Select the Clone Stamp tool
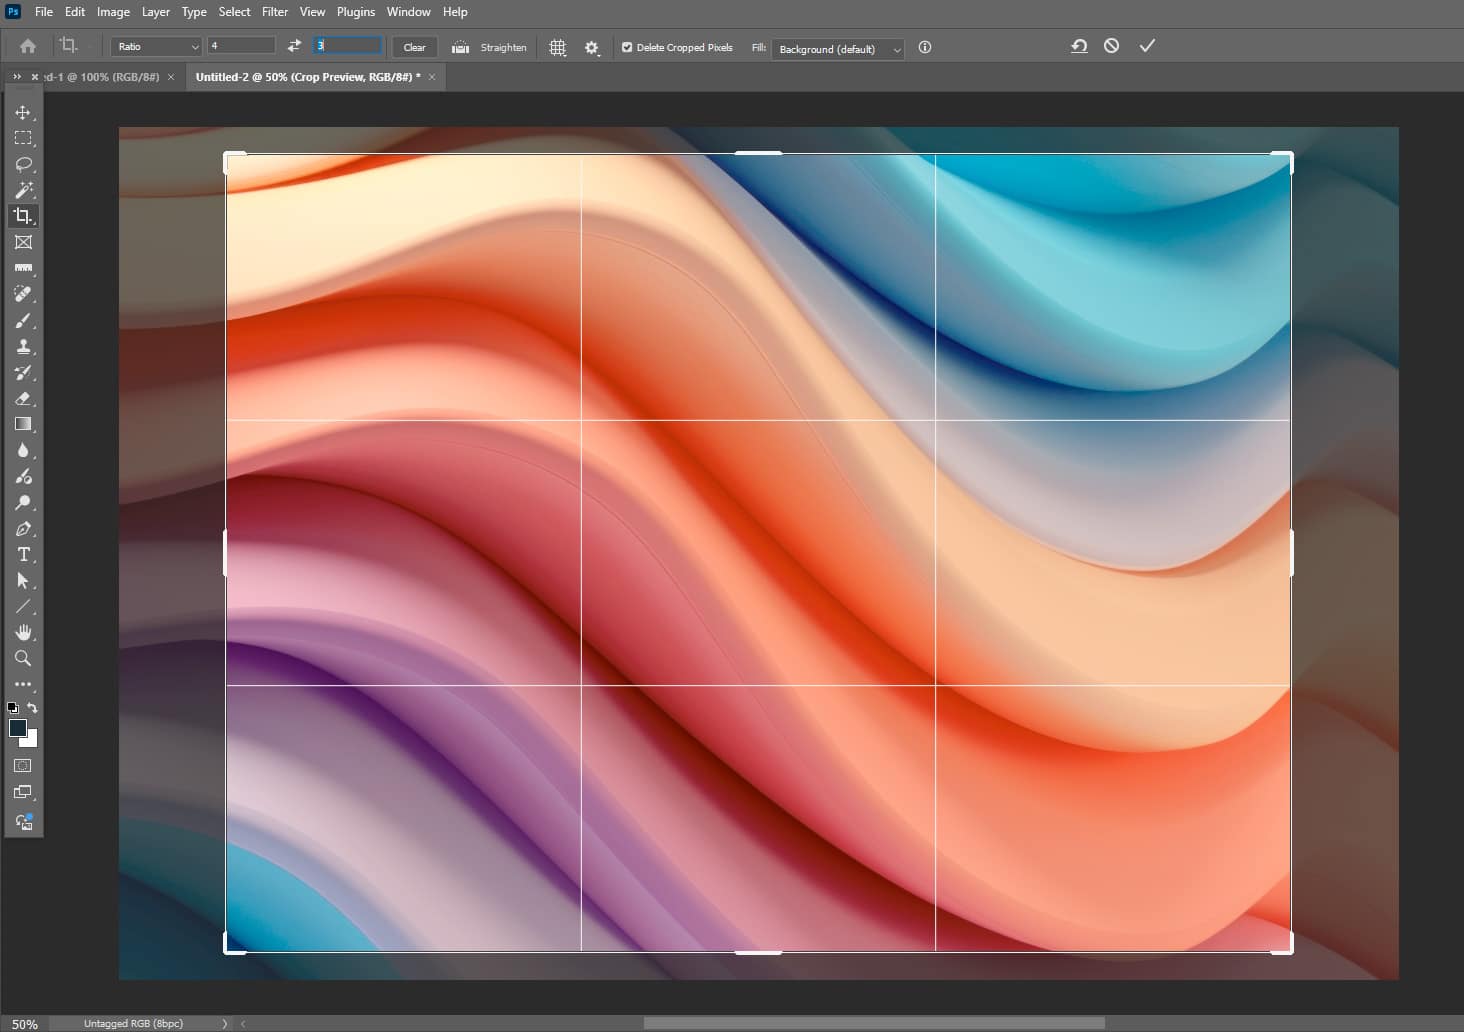The height and width of the screenshot is (1032, 1464). tap(23, 347)
